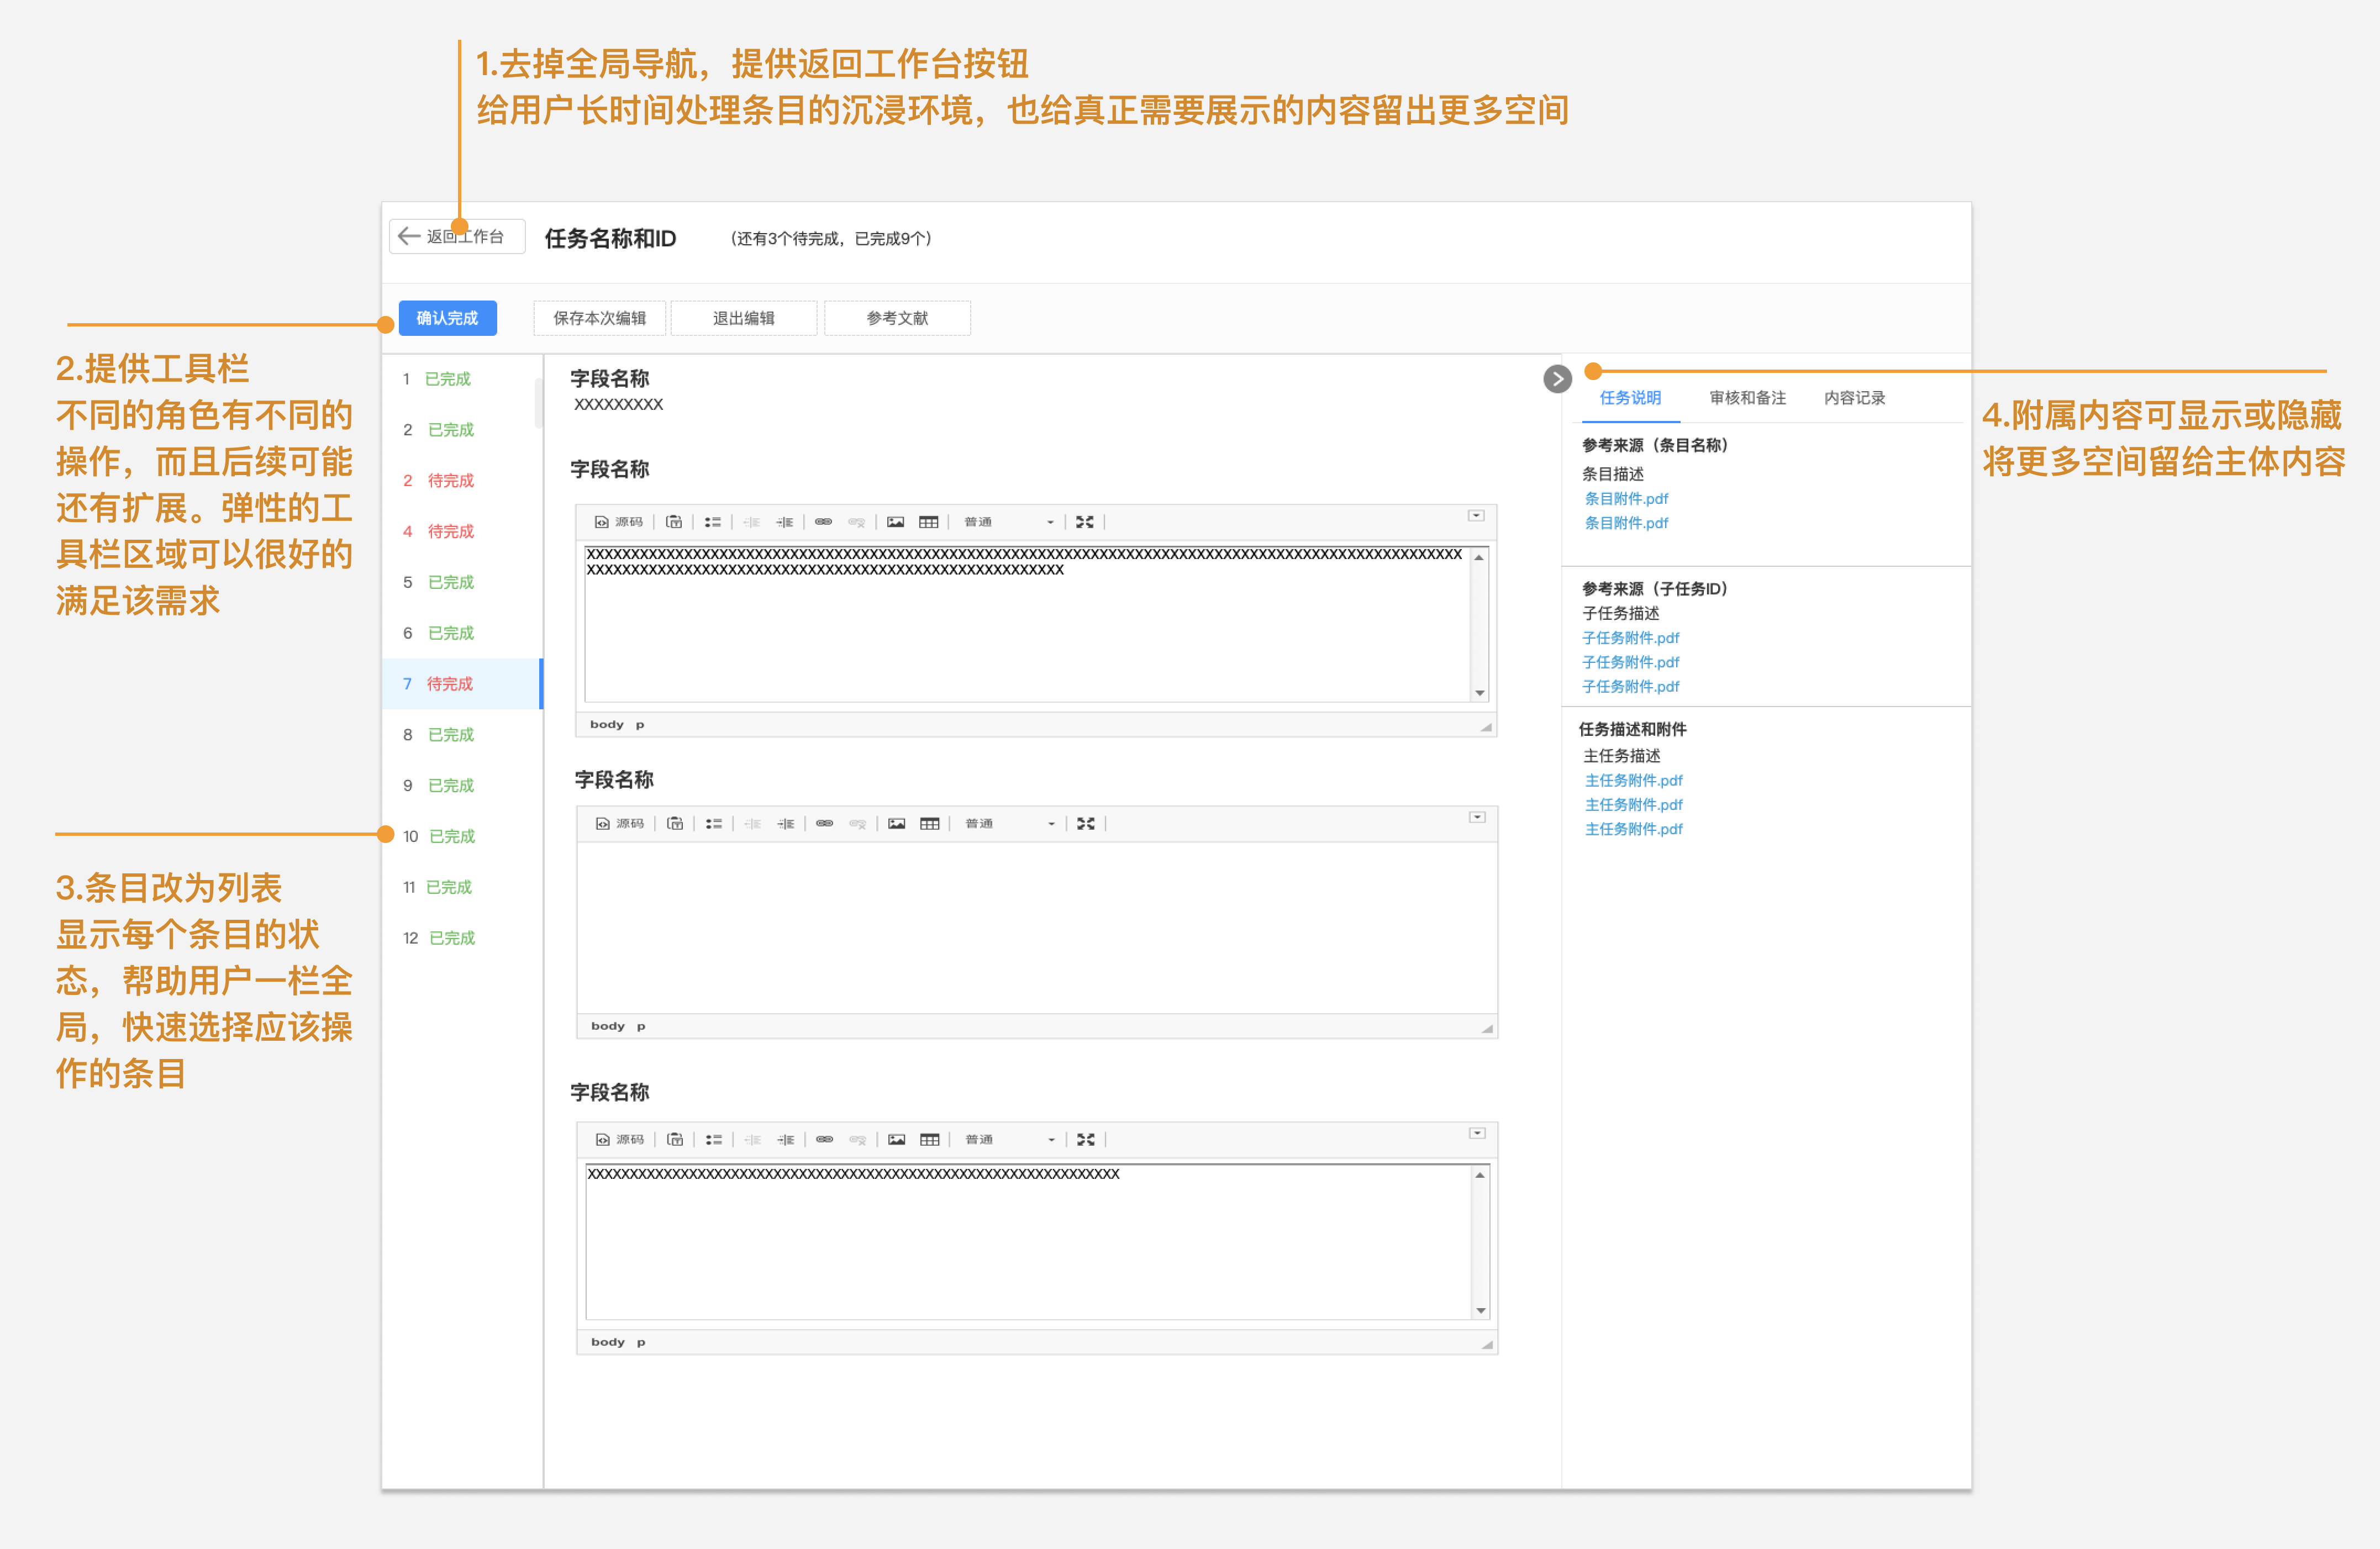
Task: Collapse second editor toolbar with corner toggle
Action: [x=1476, y=817]
